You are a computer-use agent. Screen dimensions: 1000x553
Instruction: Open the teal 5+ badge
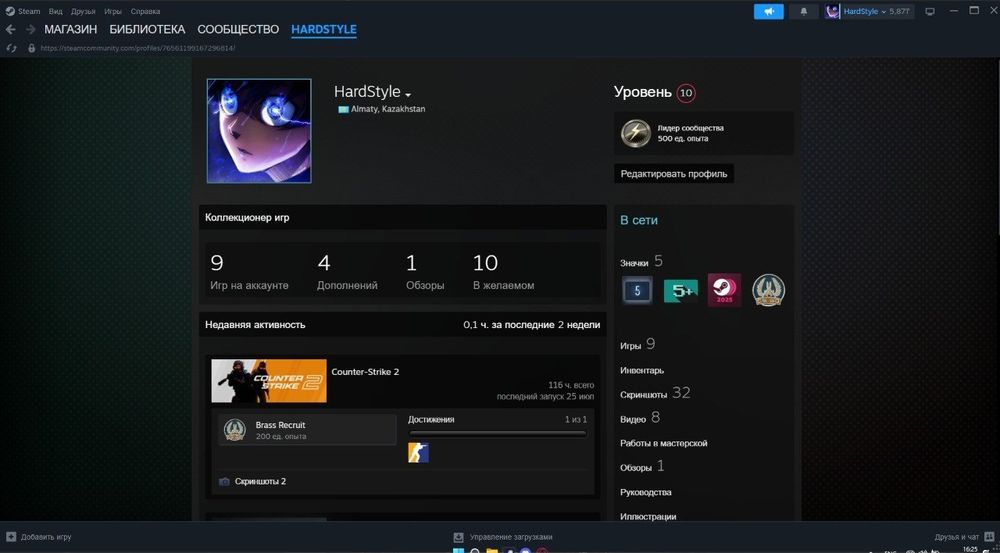click(x=680, y=290)
